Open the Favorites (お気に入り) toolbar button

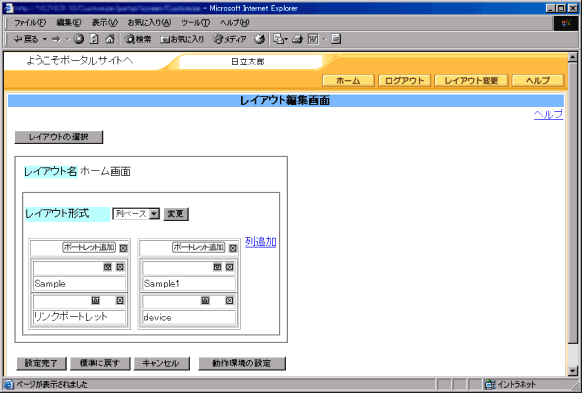click(182, 39)
